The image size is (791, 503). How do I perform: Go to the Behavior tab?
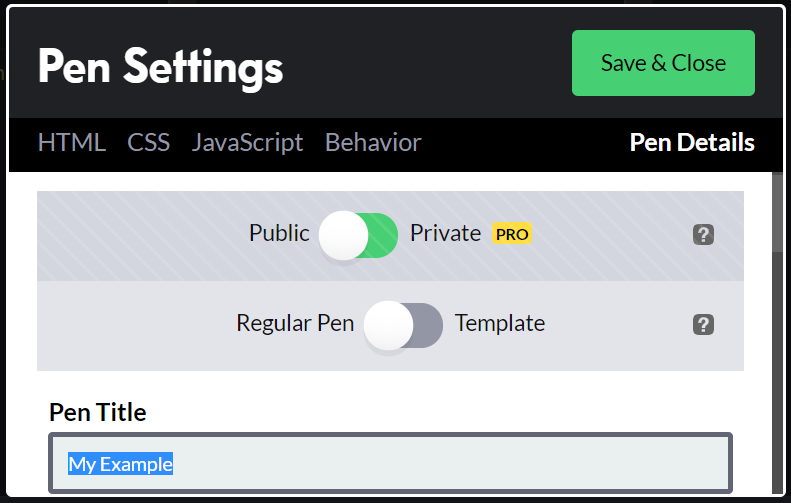373,143
